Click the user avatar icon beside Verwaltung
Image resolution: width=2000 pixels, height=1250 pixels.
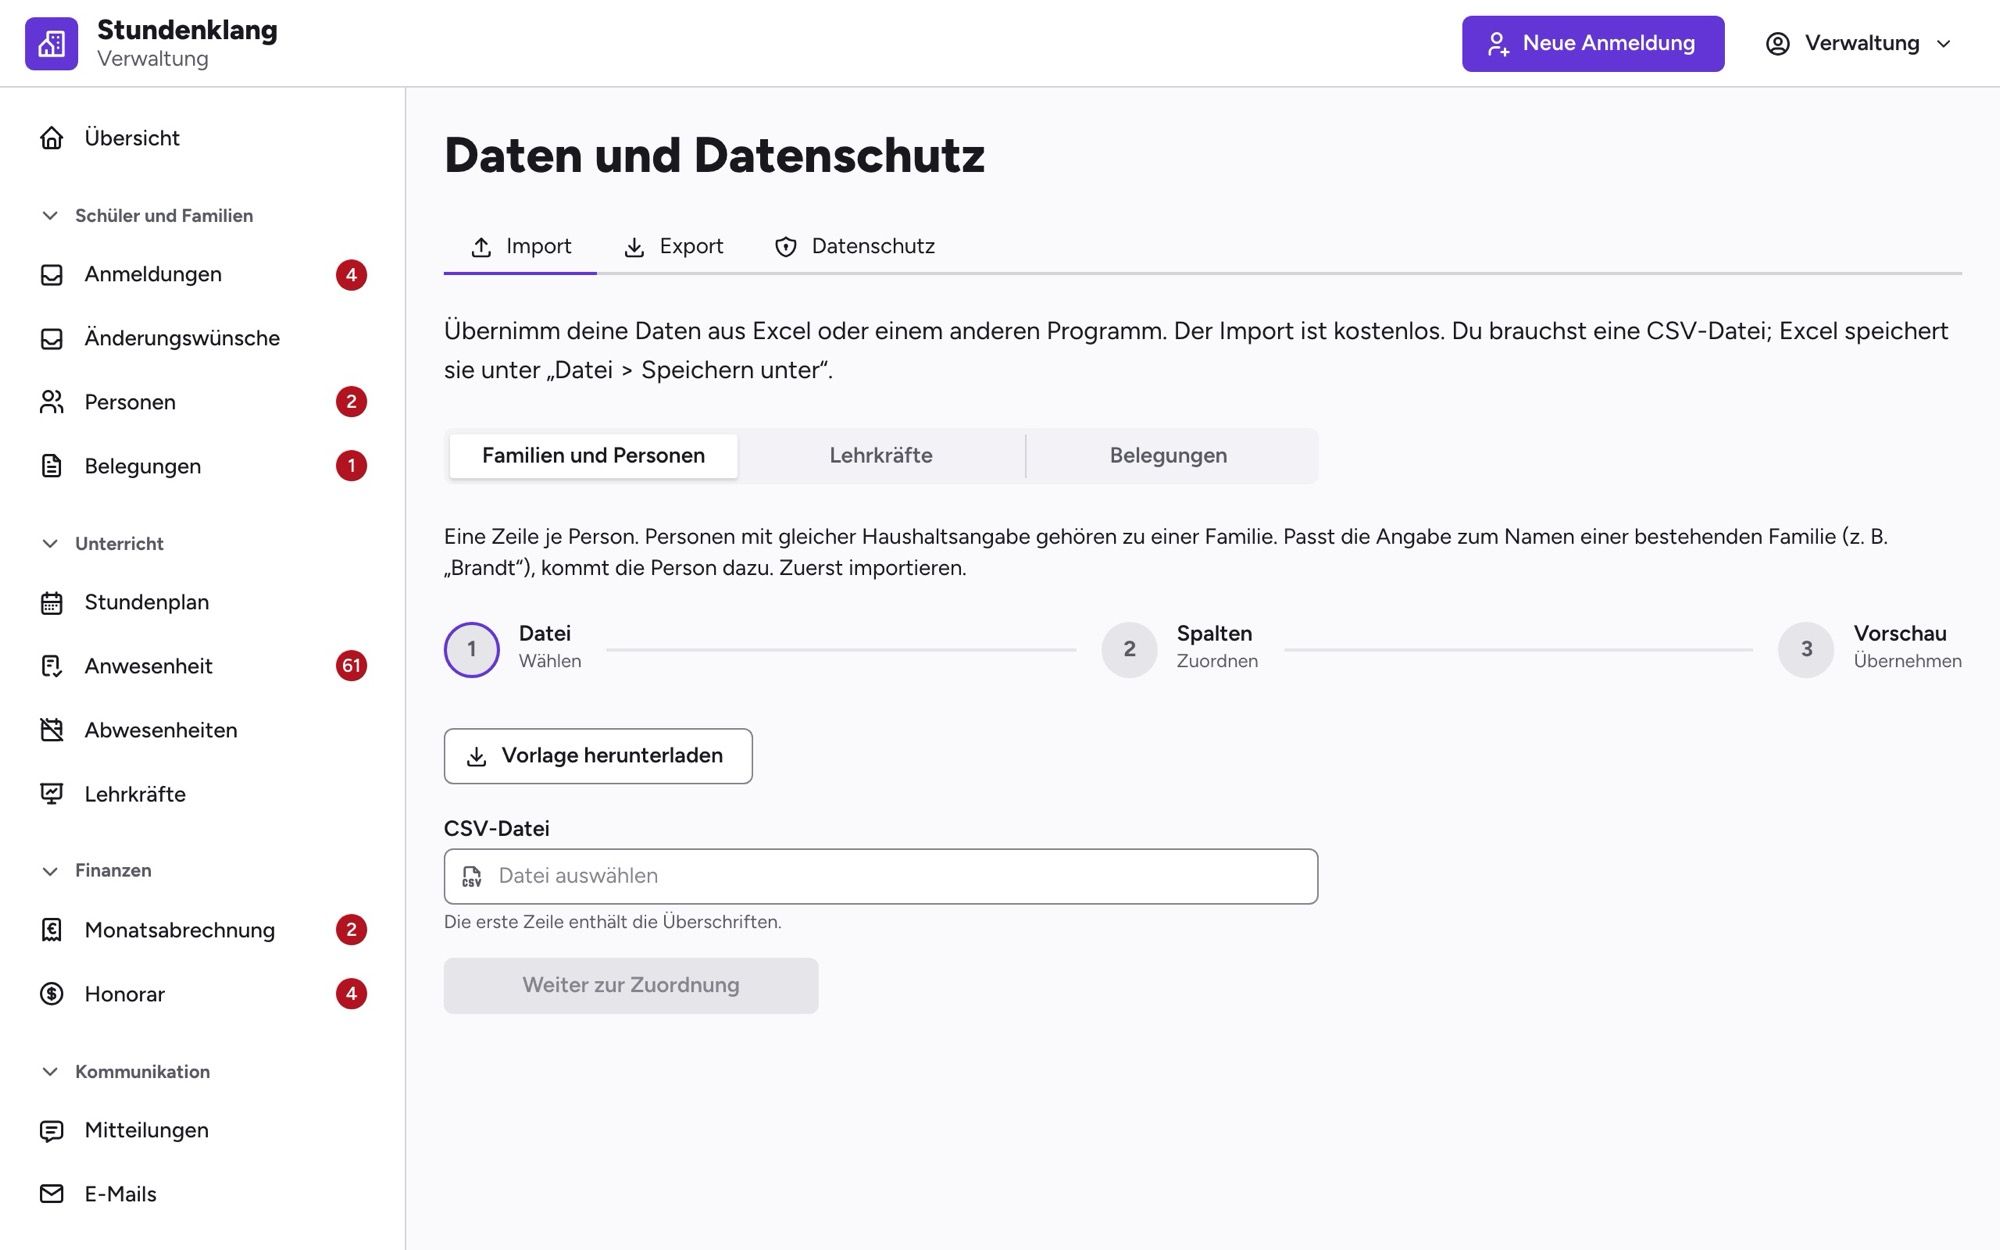[1777, 43]
